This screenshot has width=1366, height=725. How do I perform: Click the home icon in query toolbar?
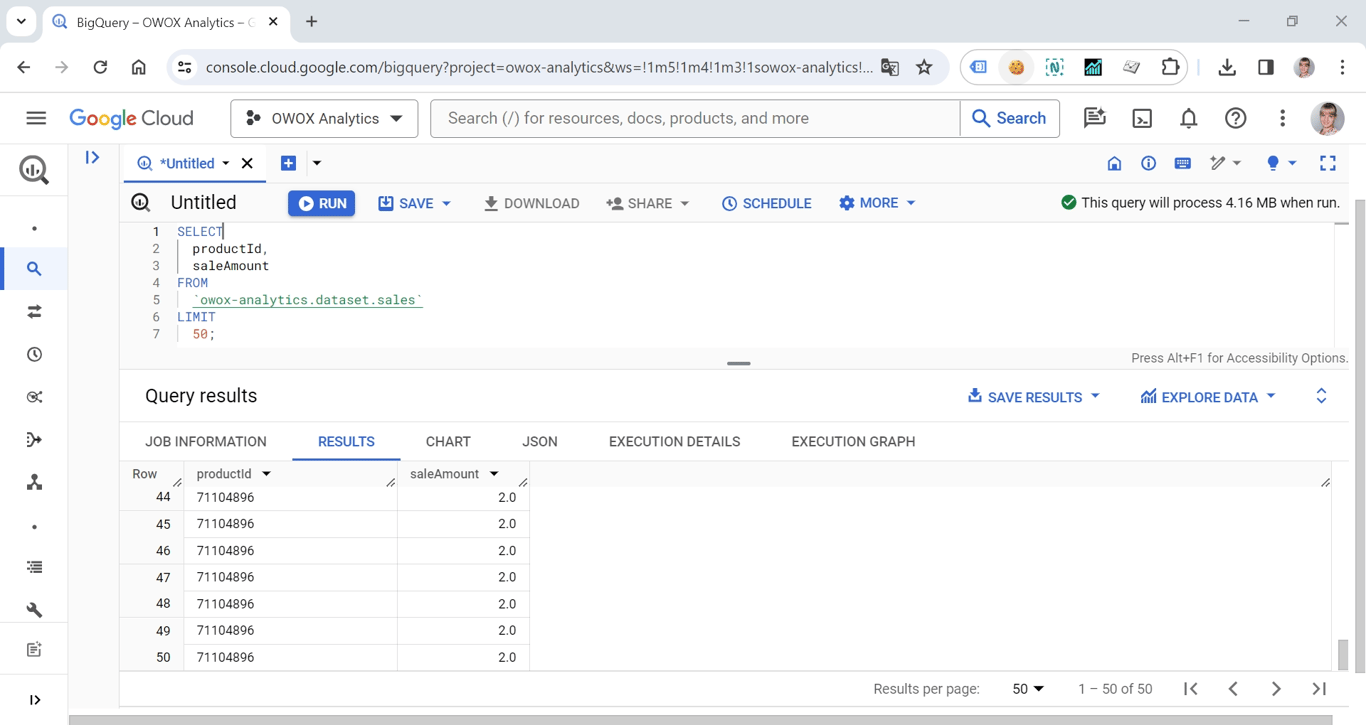tap(1114, 163)
